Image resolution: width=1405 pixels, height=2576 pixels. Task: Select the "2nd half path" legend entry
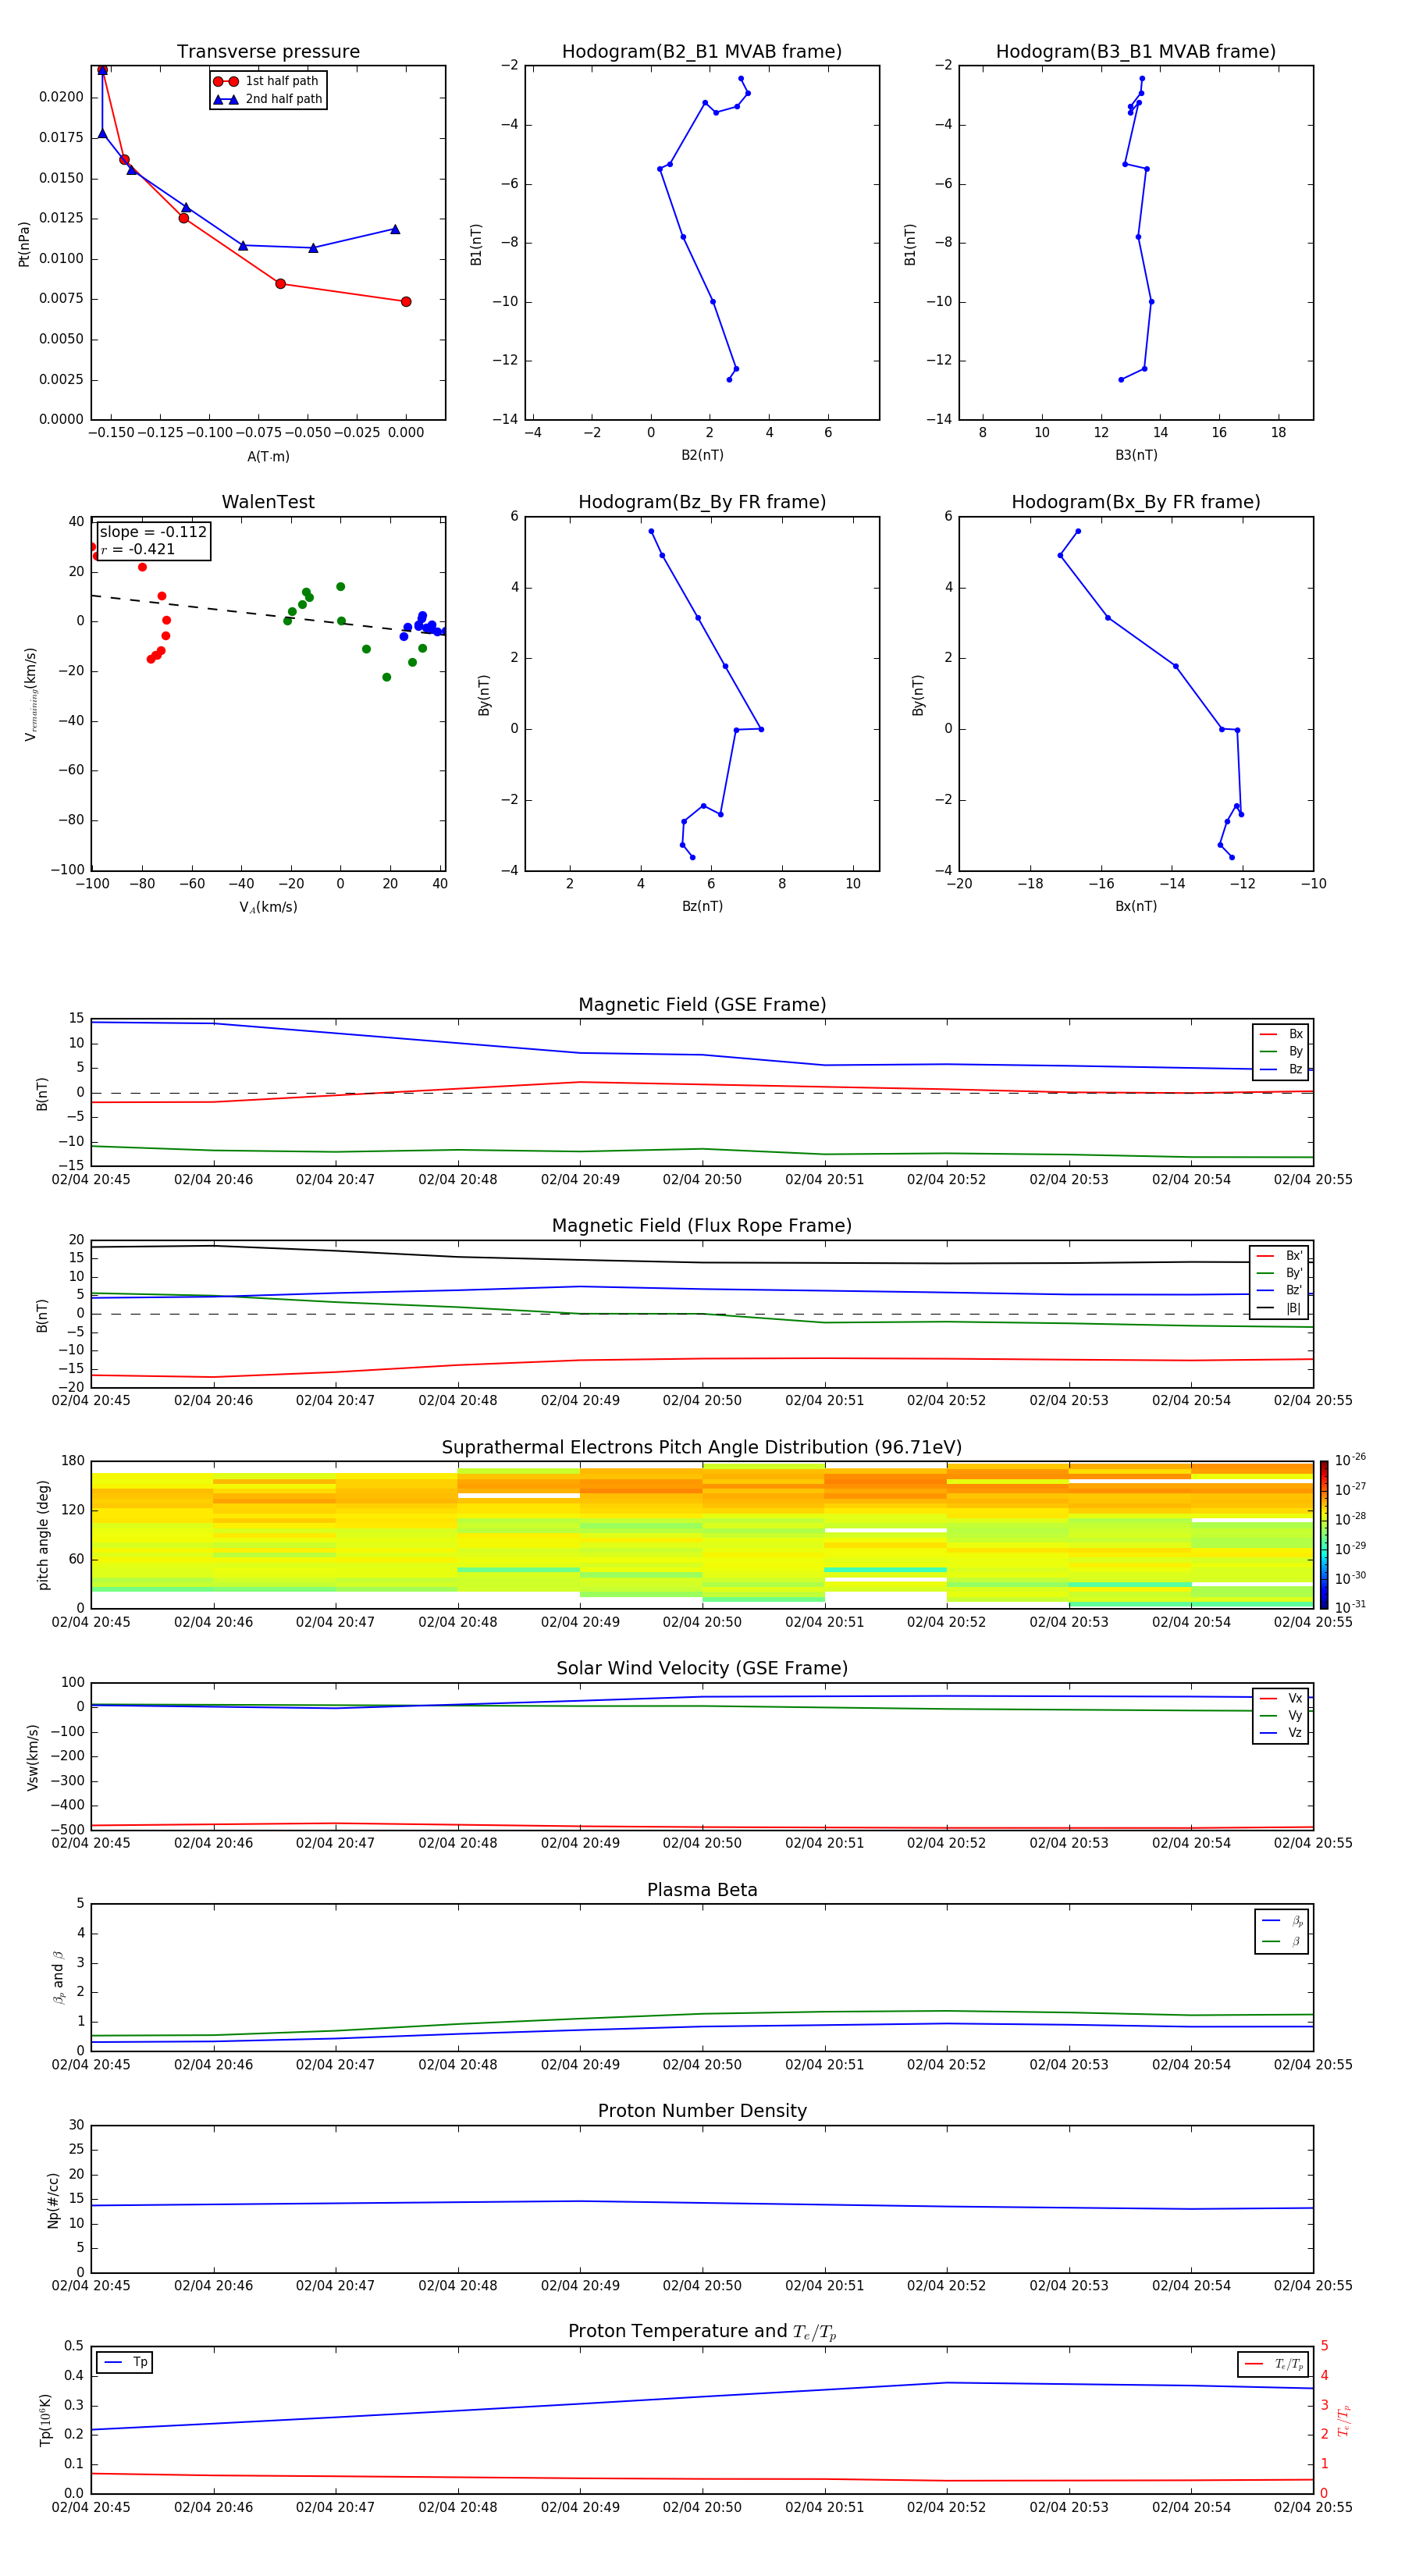[x=268, y=99]
